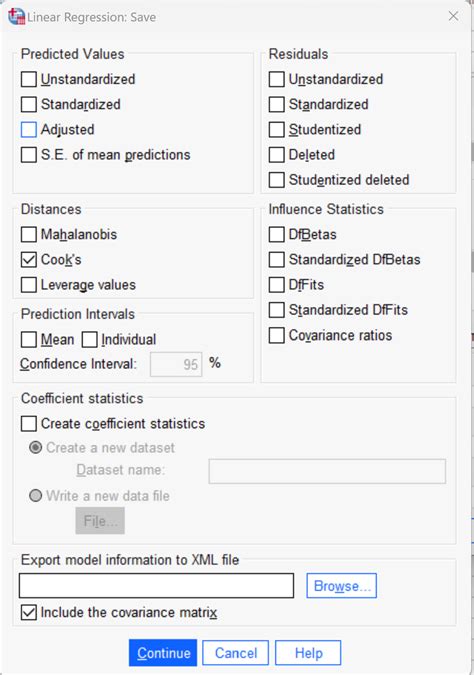This screenshot has height=675, width=474.
Task: Click the Continue button
Action: (x=163, y=653)
